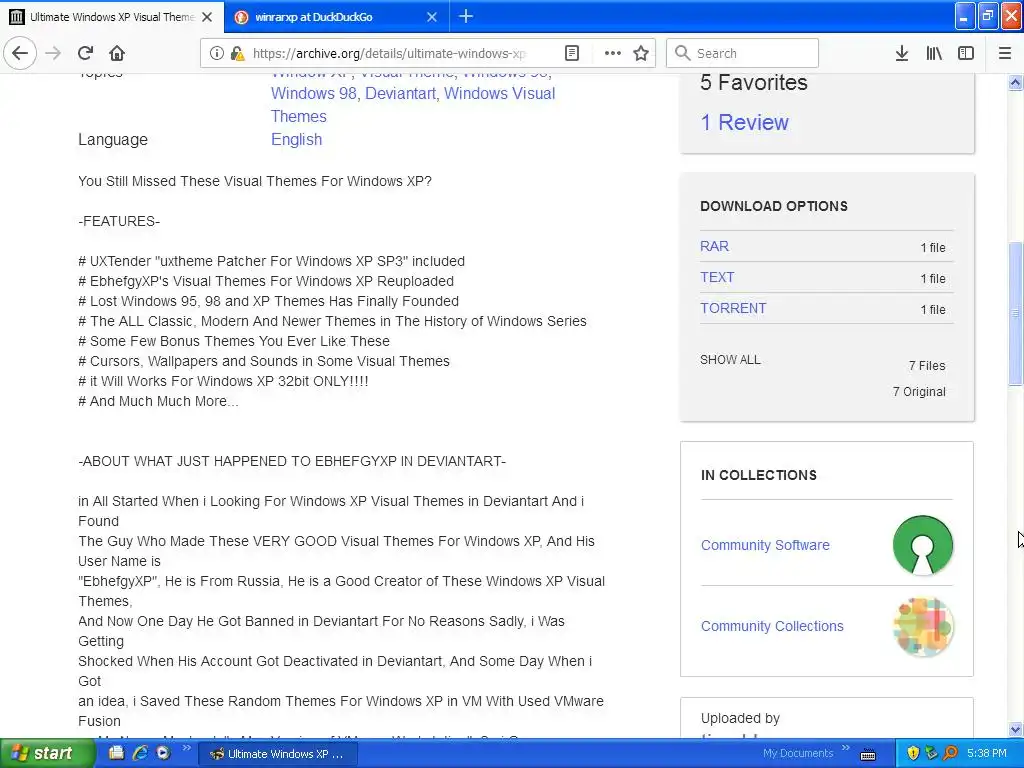Open a new tab with plus button
This screenshot has height=768, width=1024.
[466, 16]
